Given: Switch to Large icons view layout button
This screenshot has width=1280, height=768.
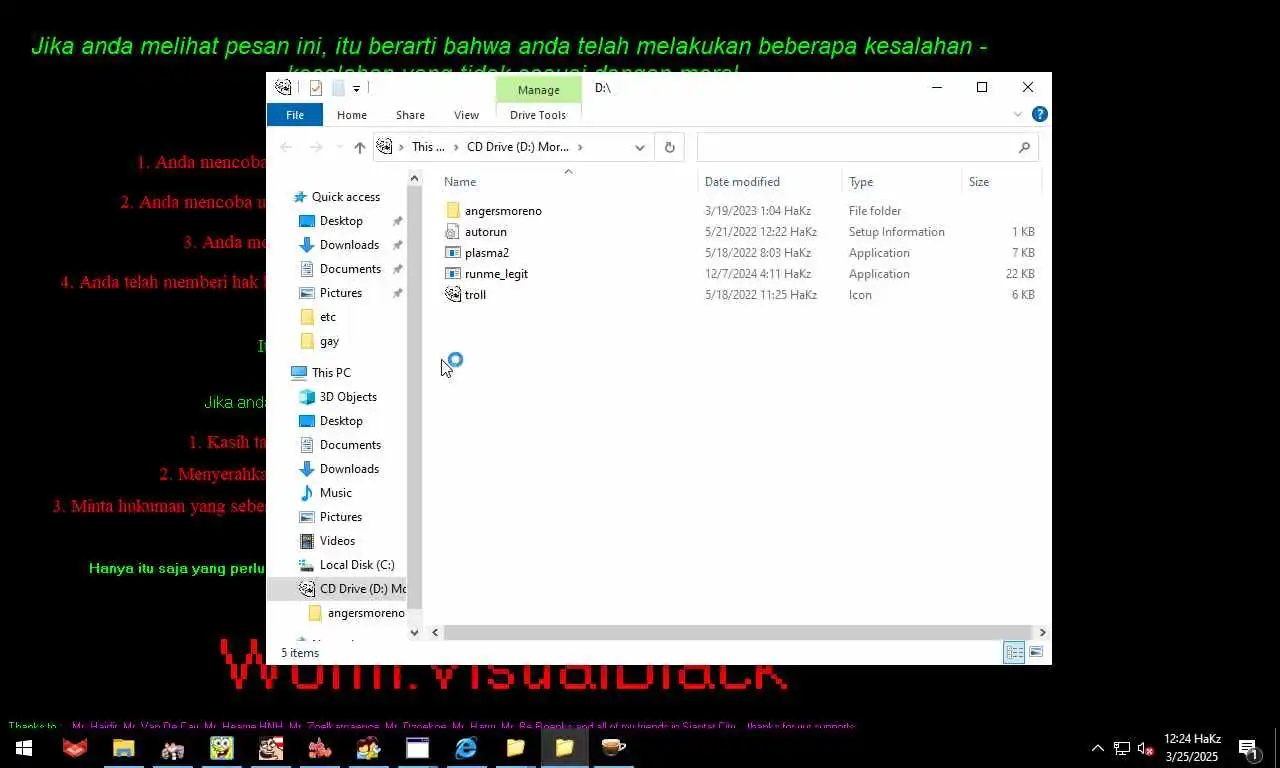Looking at the screenshot, I should coord(1036,653).
